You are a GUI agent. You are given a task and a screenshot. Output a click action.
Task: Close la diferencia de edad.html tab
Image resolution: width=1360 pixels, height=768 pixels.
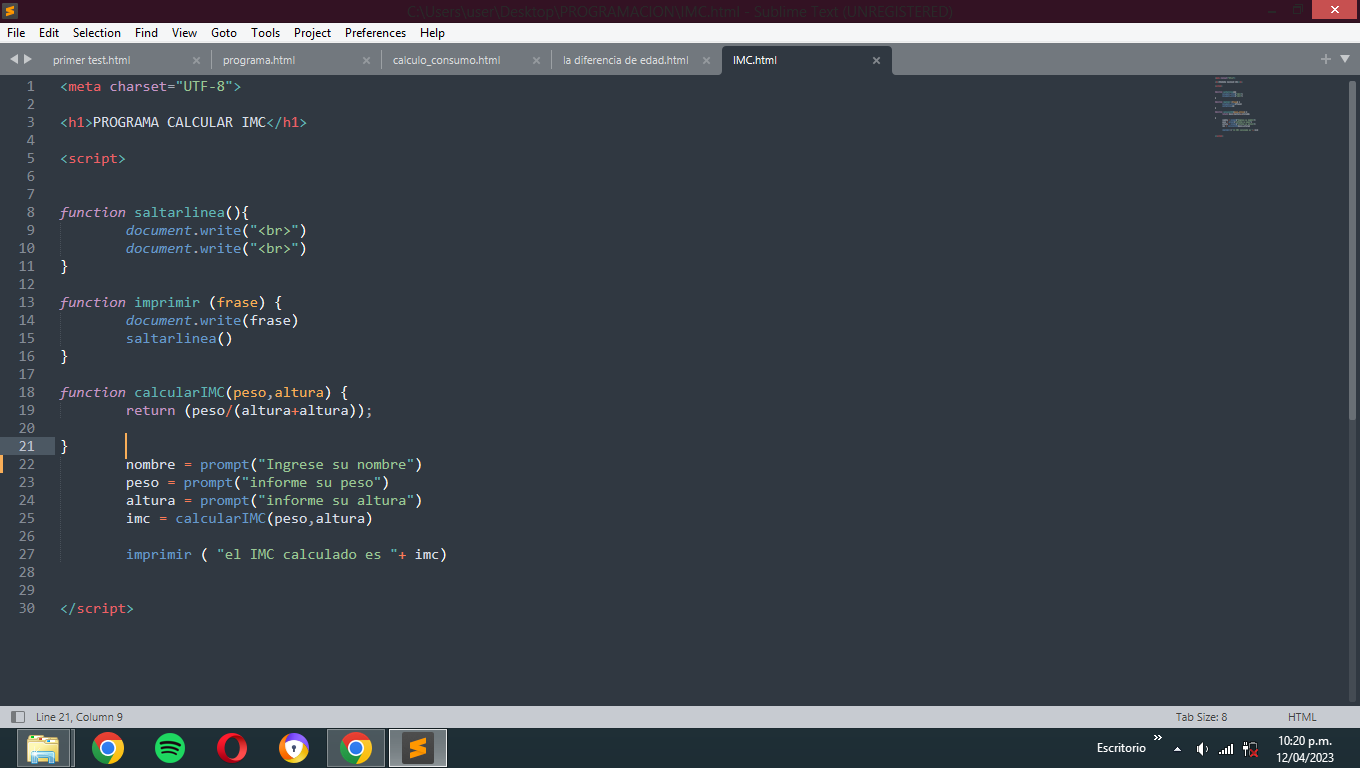click(x=706, y=60)
